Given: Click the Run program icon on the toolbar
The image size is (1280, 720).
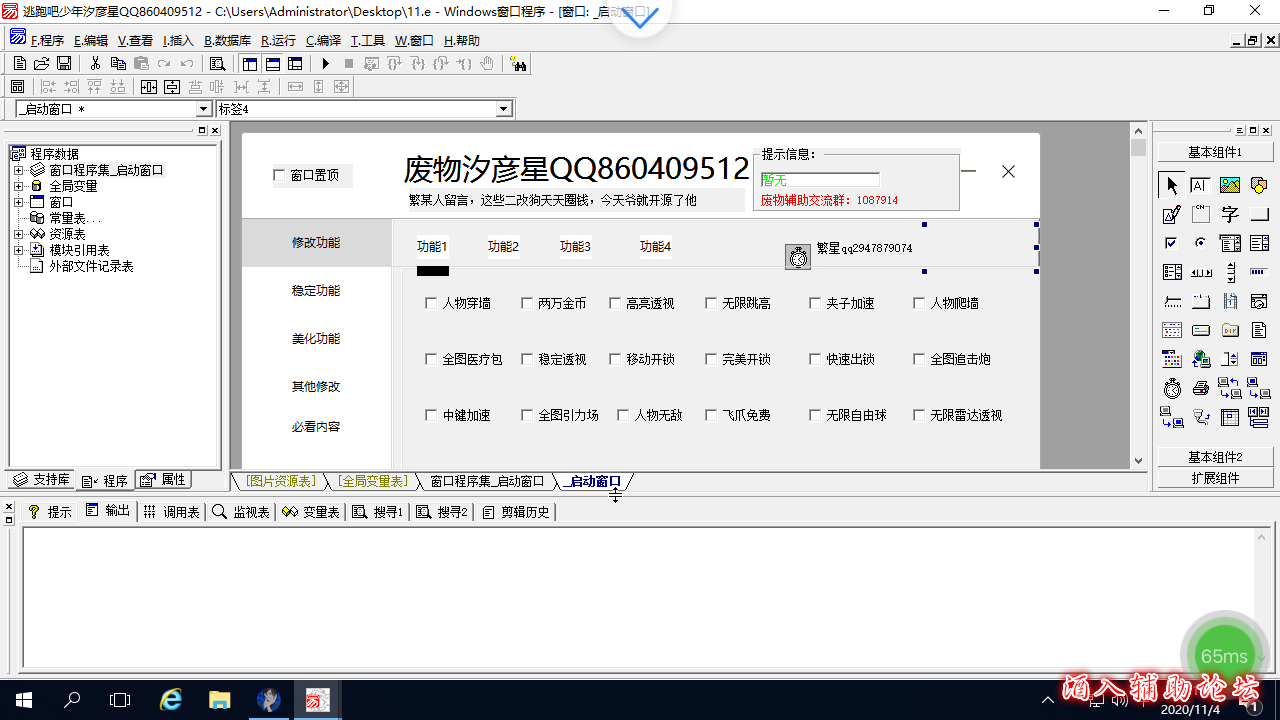Looking at the screenshot, I should [x=326, y=63].
